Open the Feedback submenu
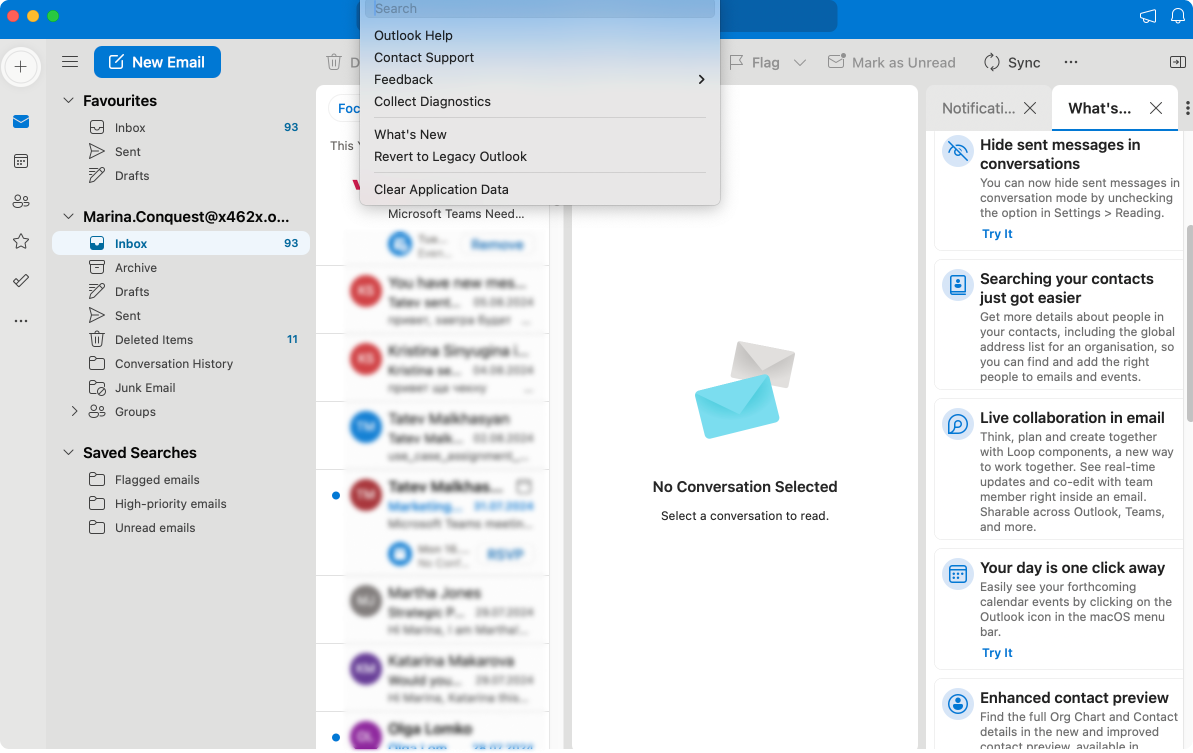The width and height of the screenshot is (1193, 753). (539, 80)
